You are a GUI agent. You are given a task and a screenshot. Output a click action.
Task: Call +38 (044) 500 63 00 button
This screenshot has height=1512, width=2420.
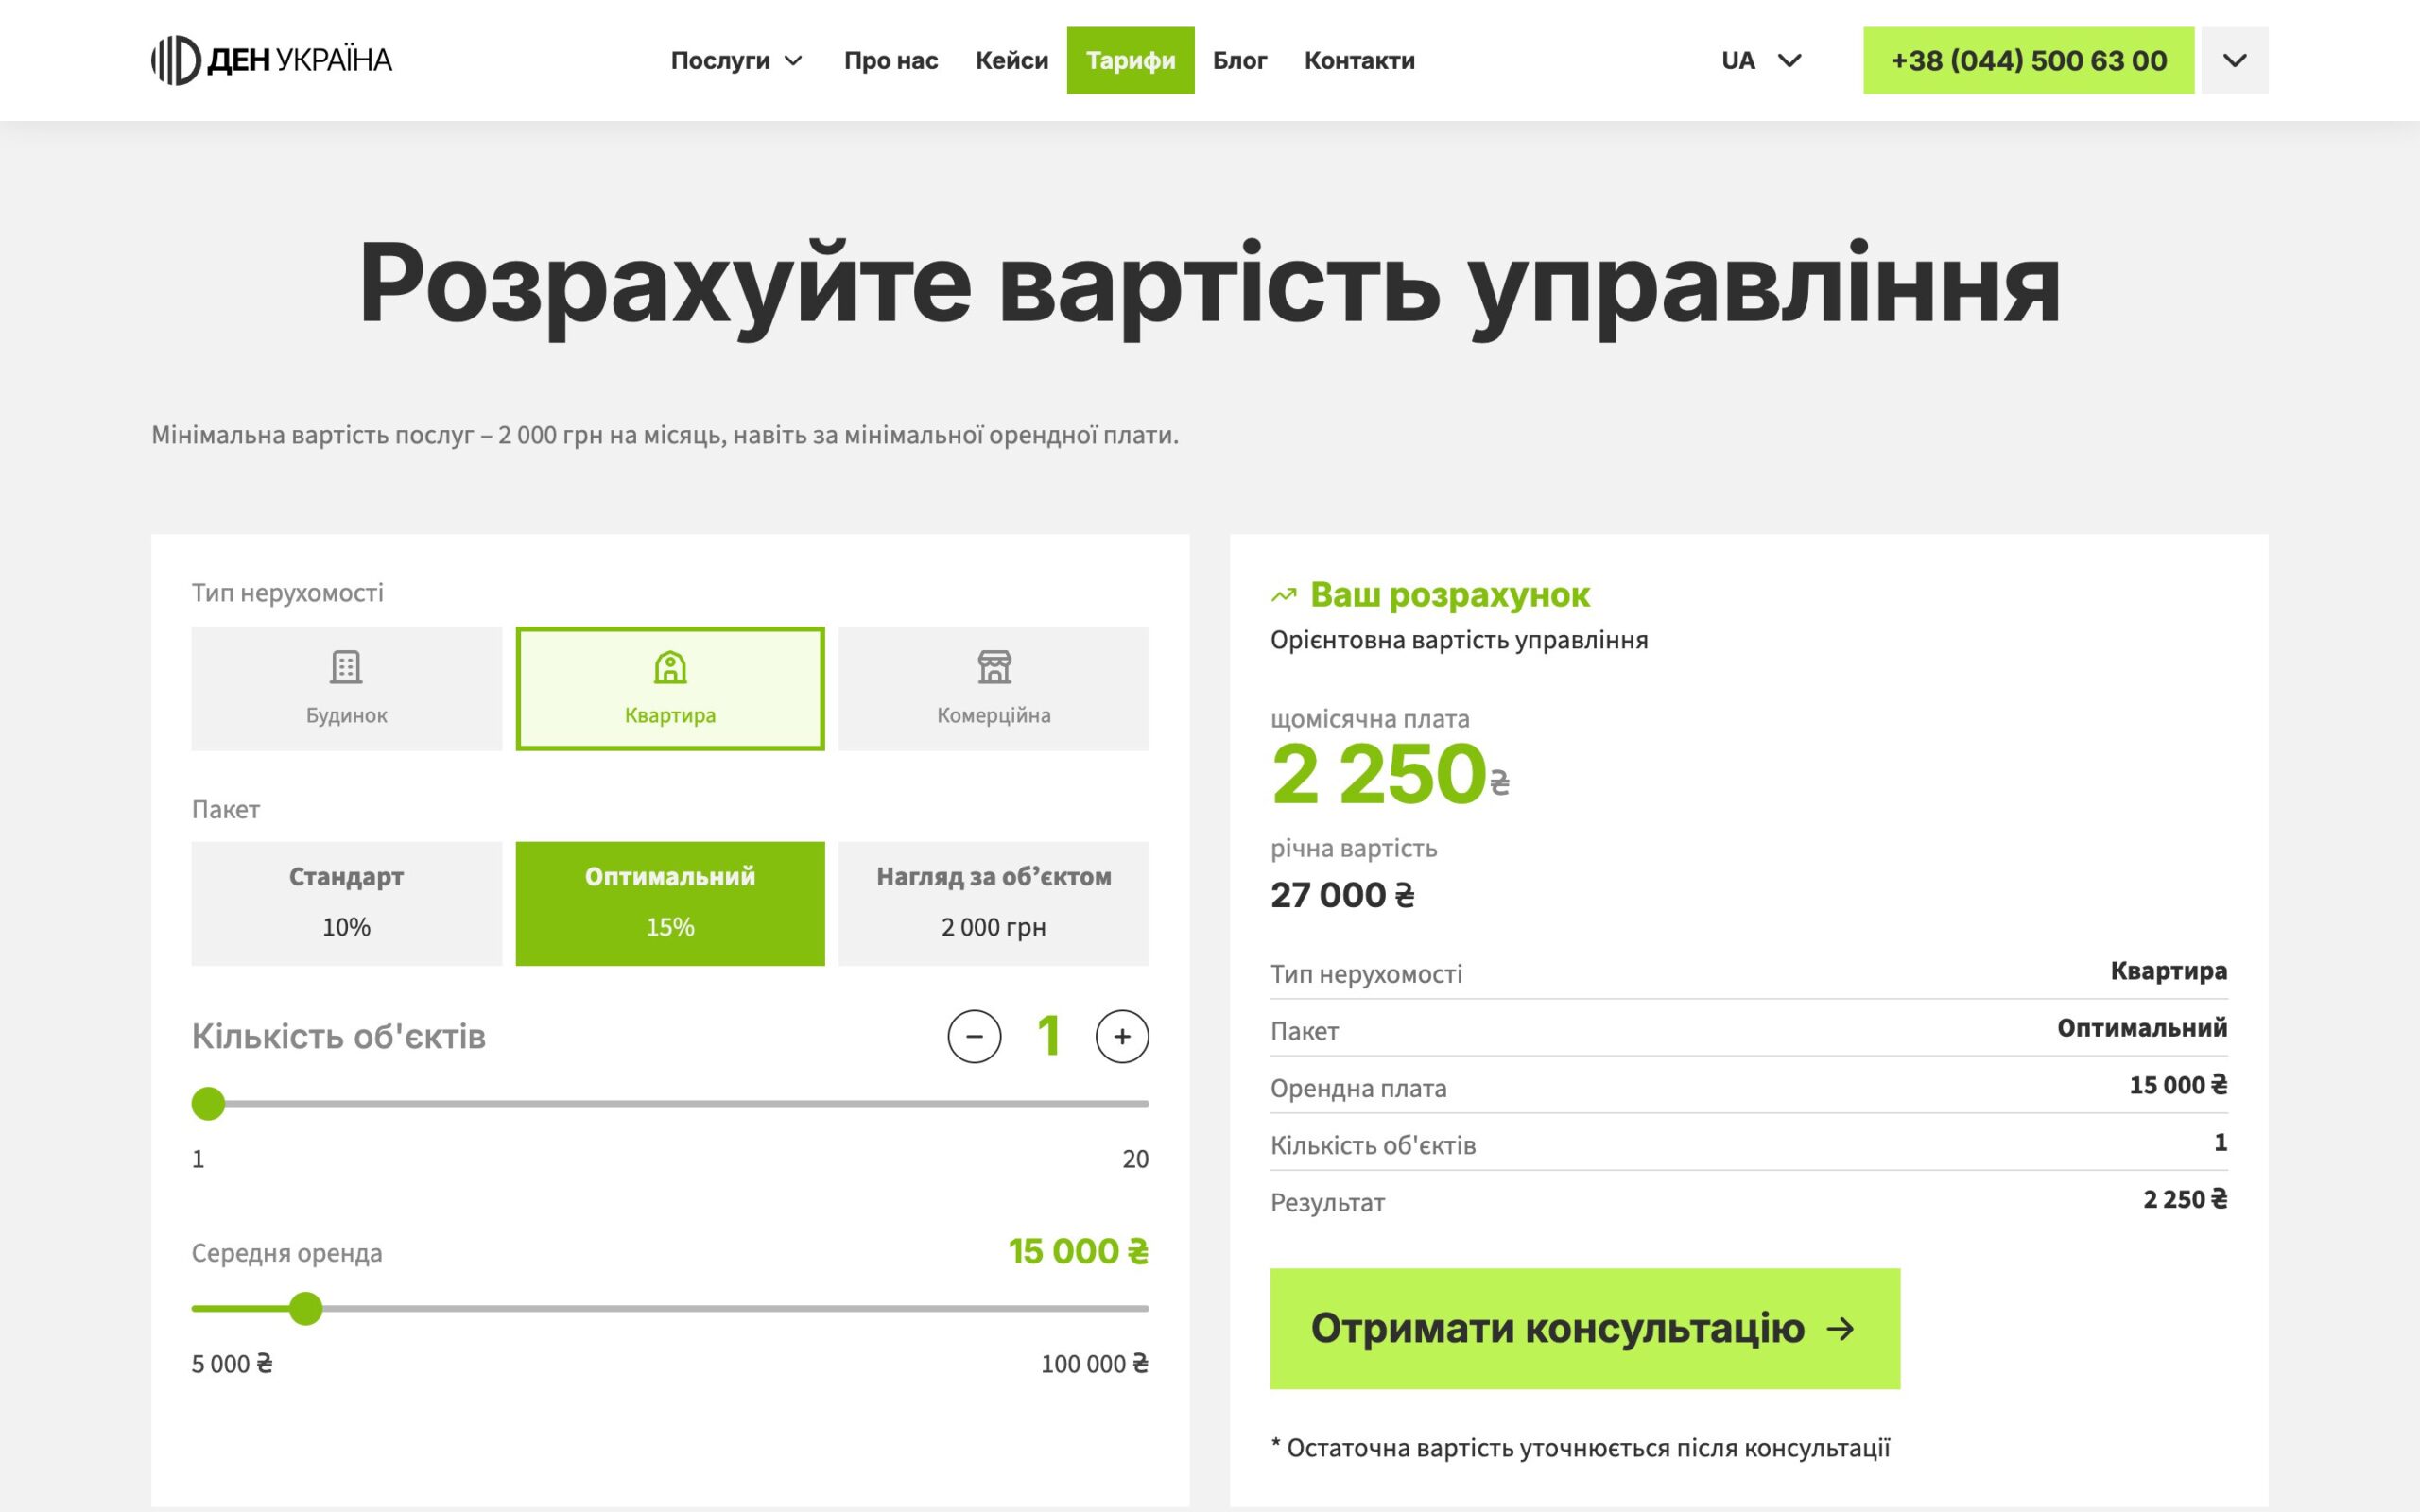point(2028,61)
